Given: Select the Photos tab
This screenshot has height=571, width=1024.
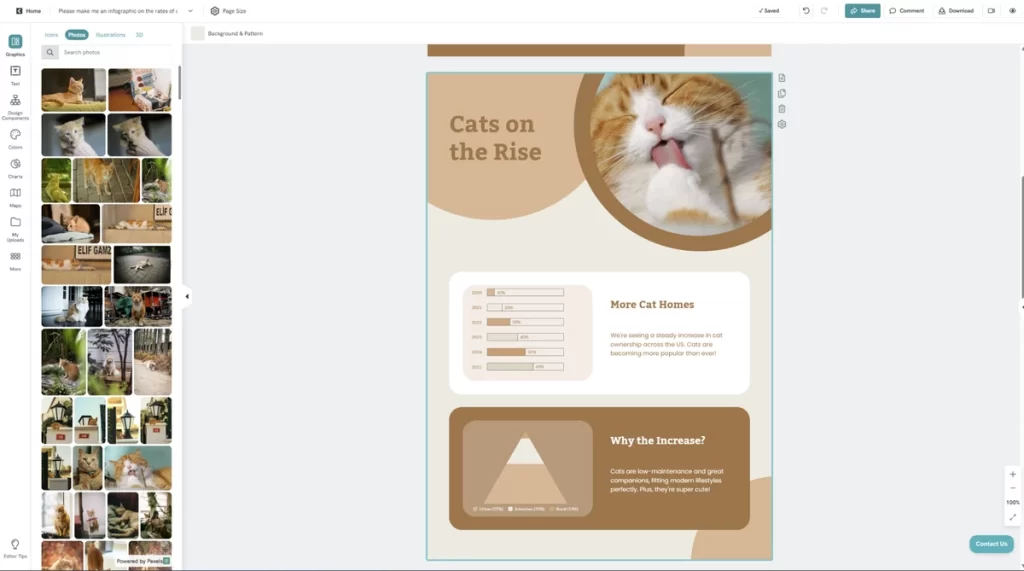Looking at the screenshot, I should click(76, 35).
